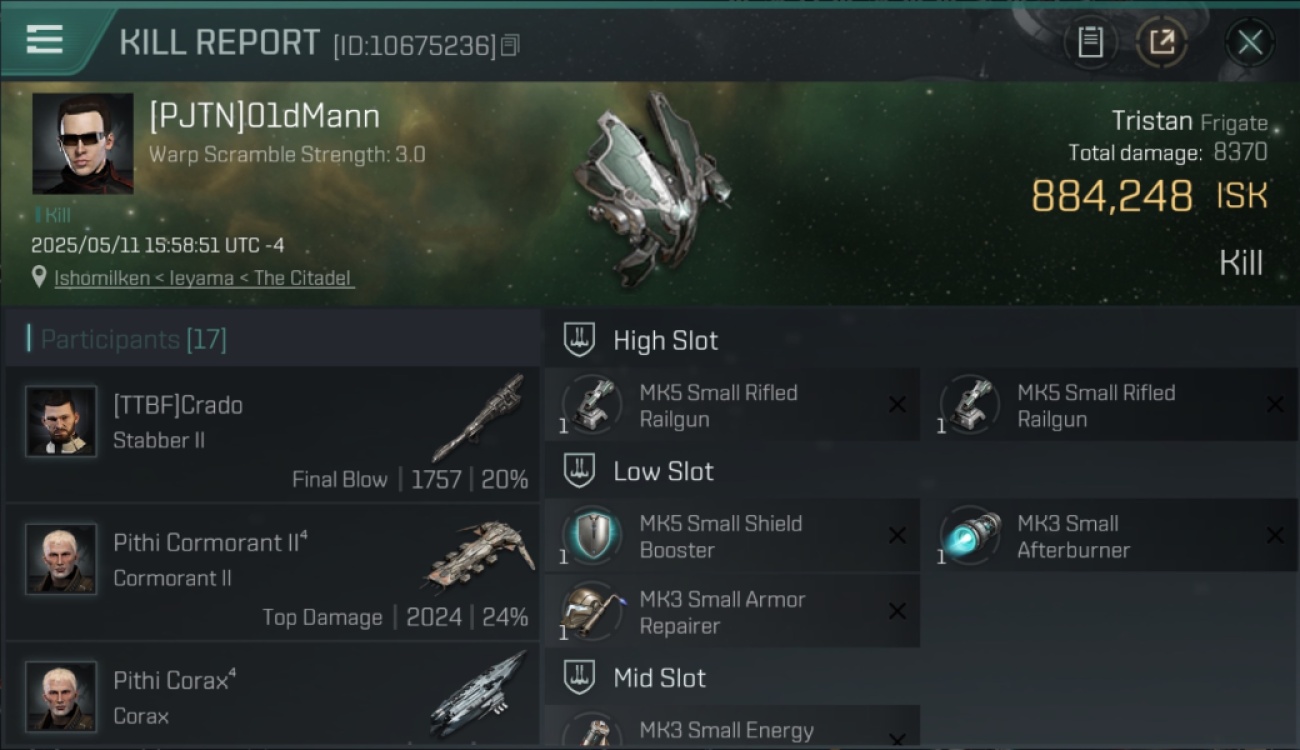Select participant Crado's Stabber II entry
The image size is (1300, 750).
[272, 433]
